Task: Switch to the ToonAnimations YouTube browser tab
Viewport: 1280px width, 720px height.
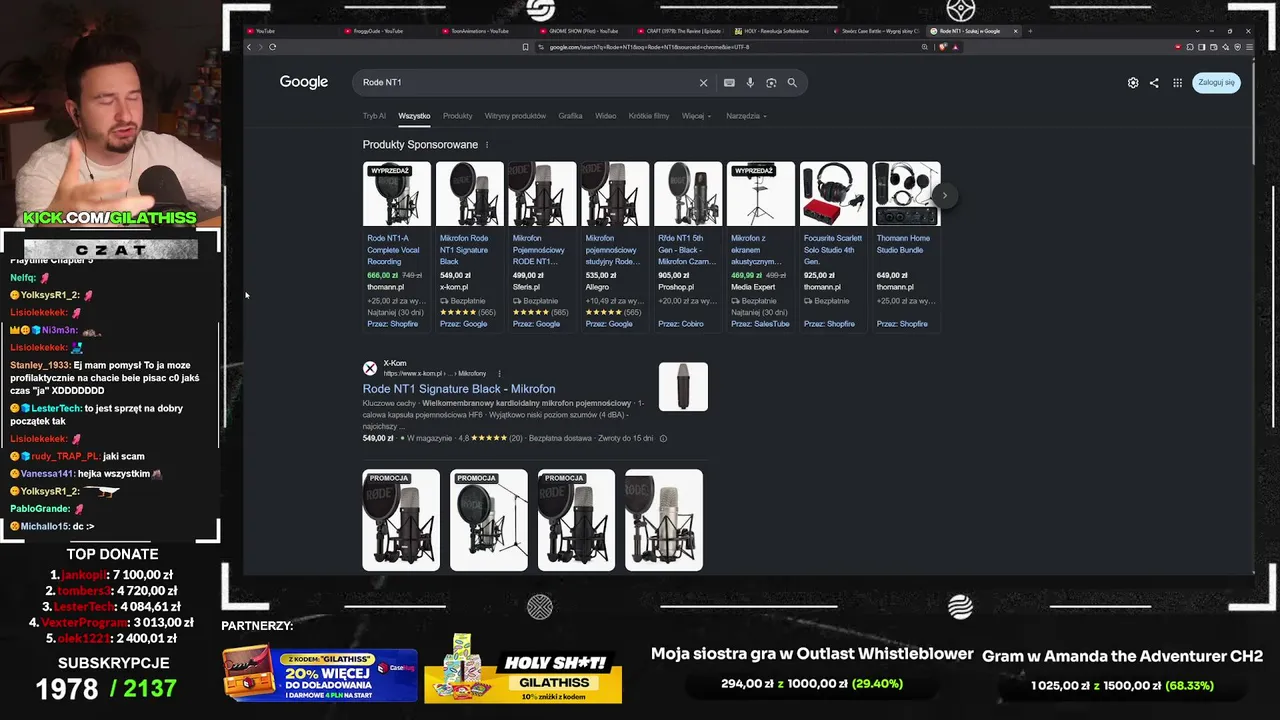Action: (x=484, y=31)
